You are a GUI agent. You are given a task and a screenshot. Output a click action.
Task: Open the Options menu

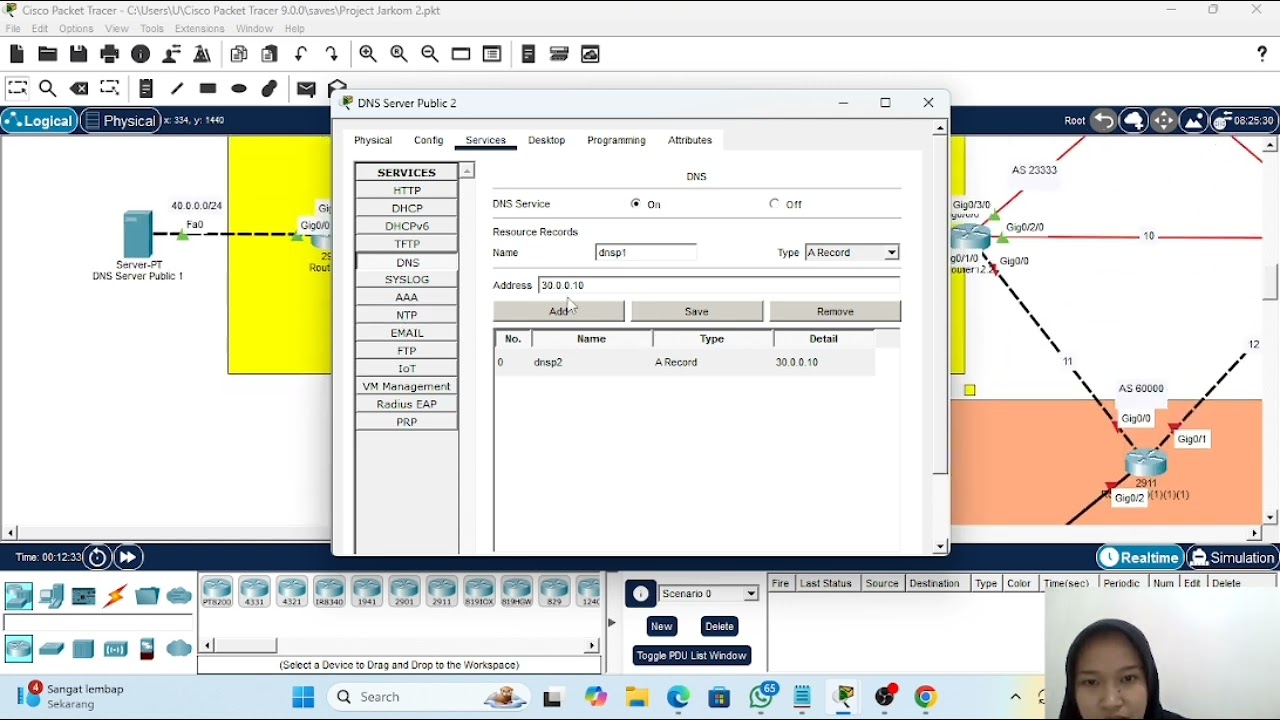(x=76, y=28)
